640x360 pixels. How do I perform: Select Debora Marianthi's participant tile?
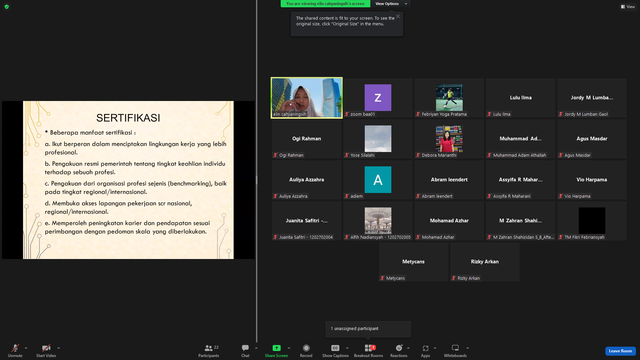click(x=449, y=139)
